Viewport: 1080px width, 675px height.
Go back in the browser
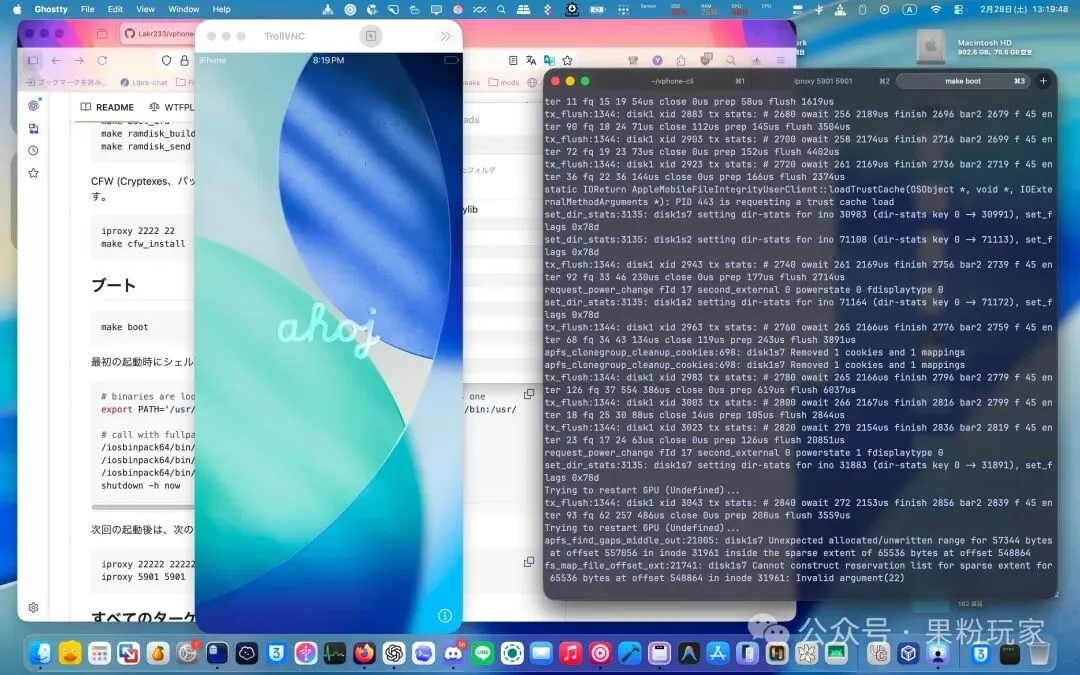click(56, 61)
